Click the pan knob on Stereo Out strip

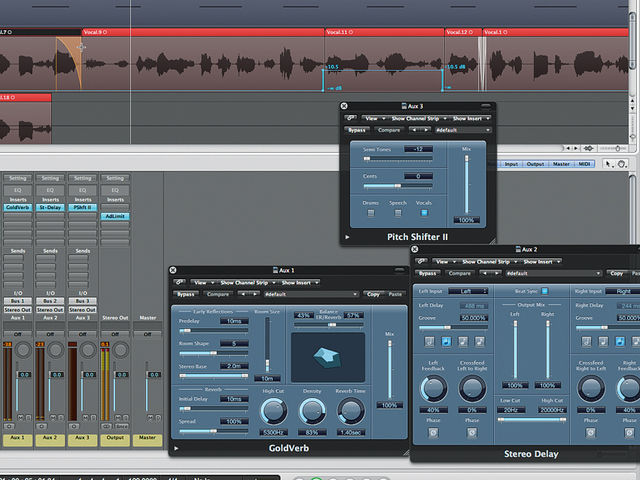click(x=120, y=350)
